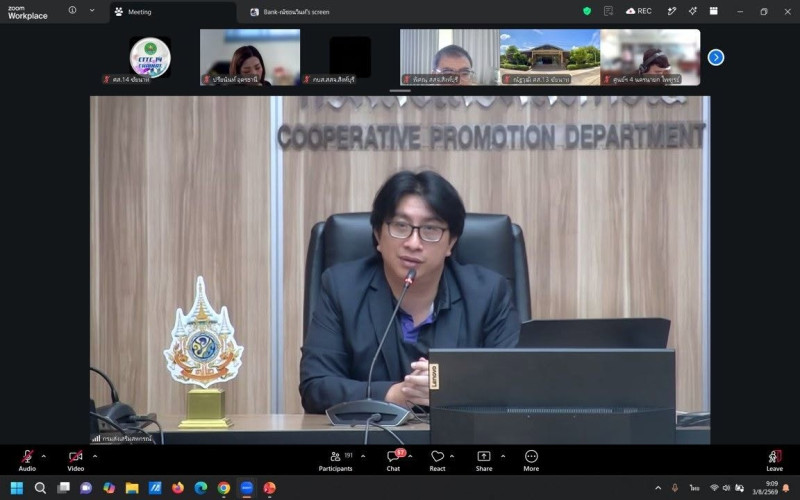This screenshot has height=500, width=800.
Task: Start camera with the Video button
Action: pos(76,461)
